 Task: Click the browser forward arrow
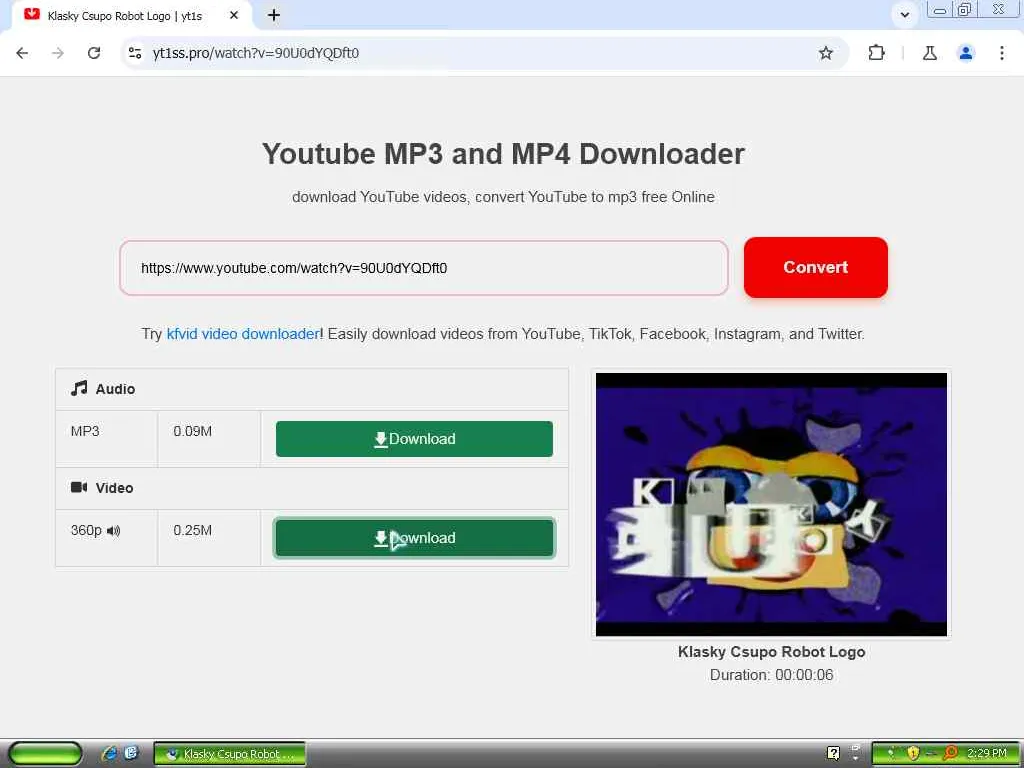pos(58,53)
